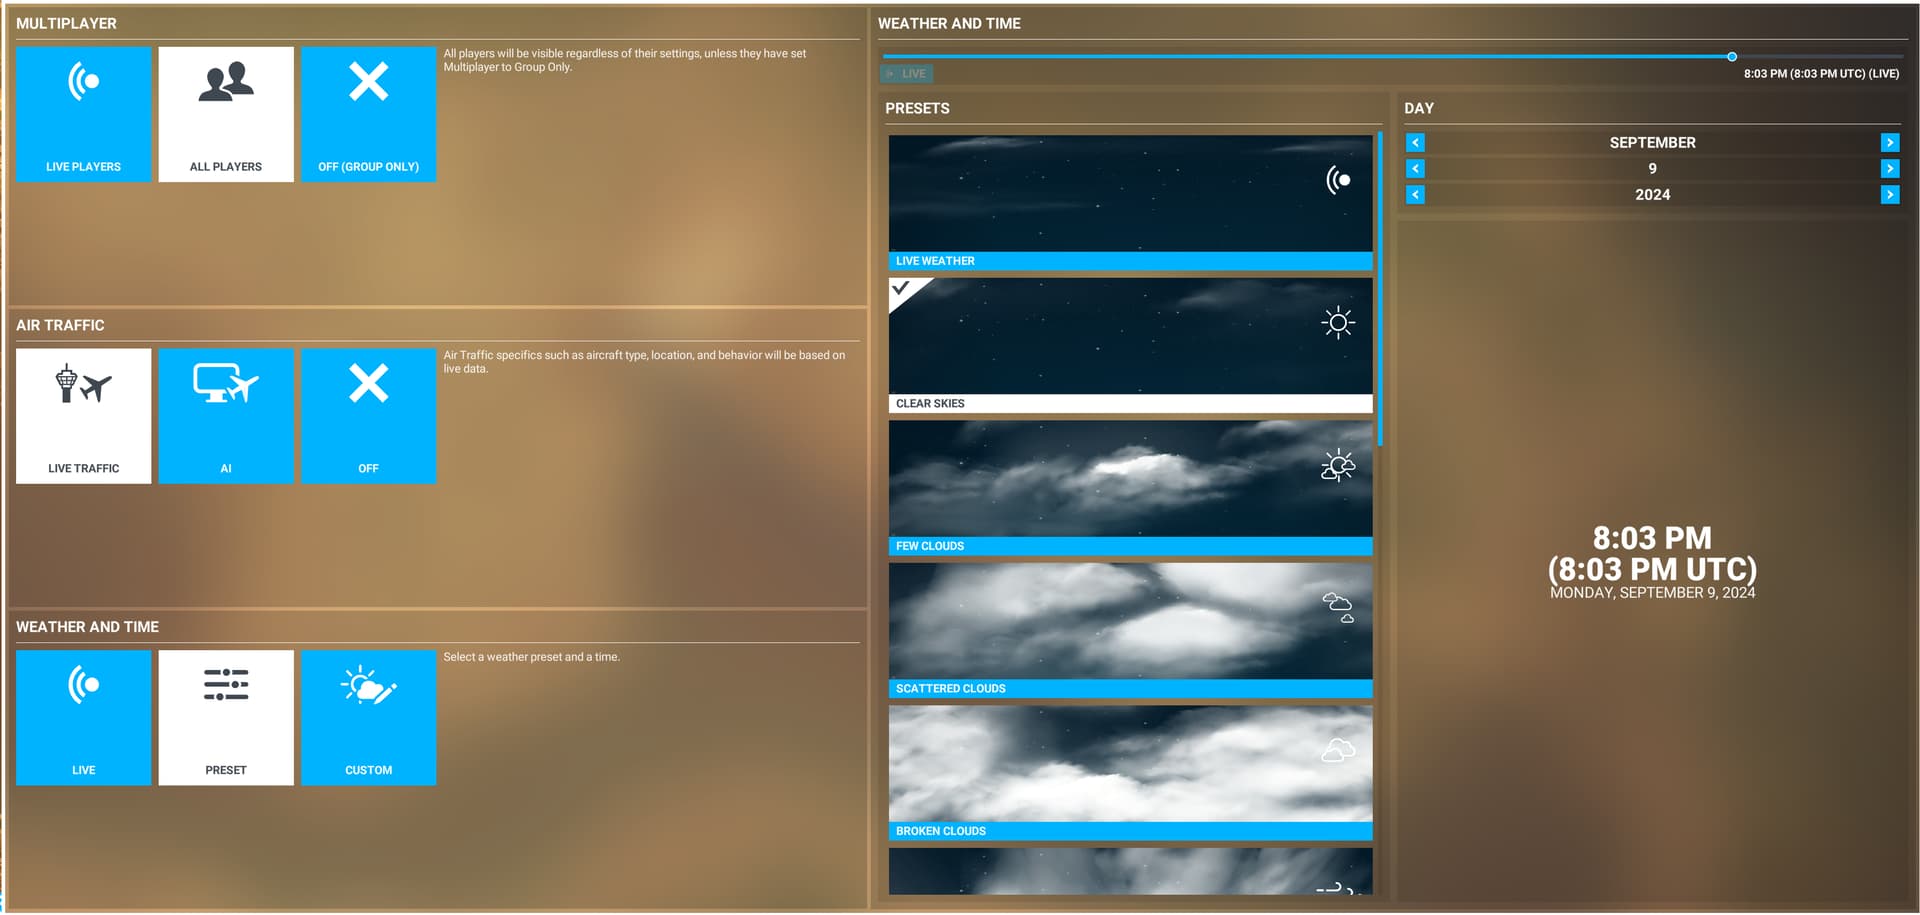Choose All Players multiplayer tile
The width and height of the screenshot is (1920, 915).
pos(226,114)
